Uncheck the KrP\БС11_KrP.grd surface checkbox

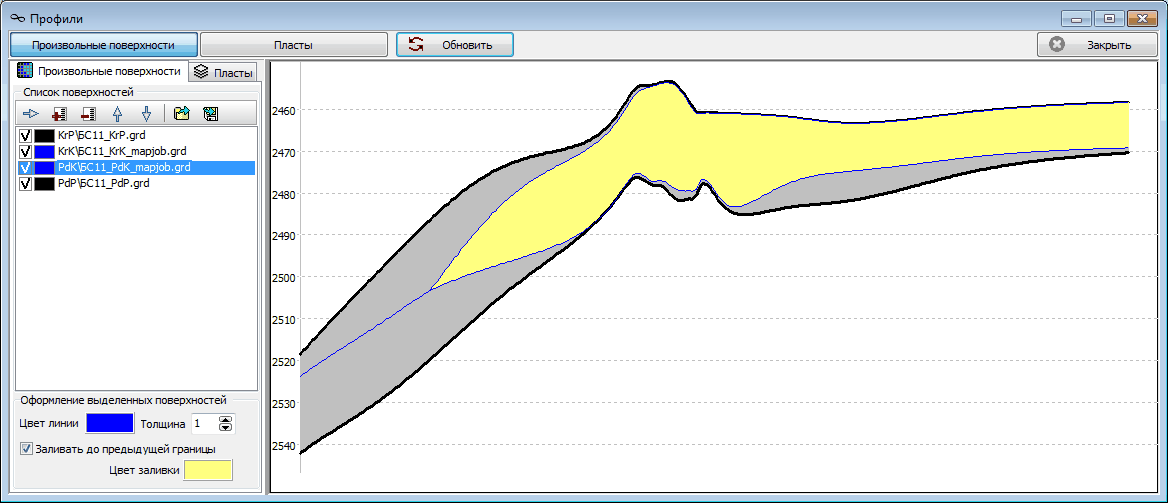[x=25, y=136]
